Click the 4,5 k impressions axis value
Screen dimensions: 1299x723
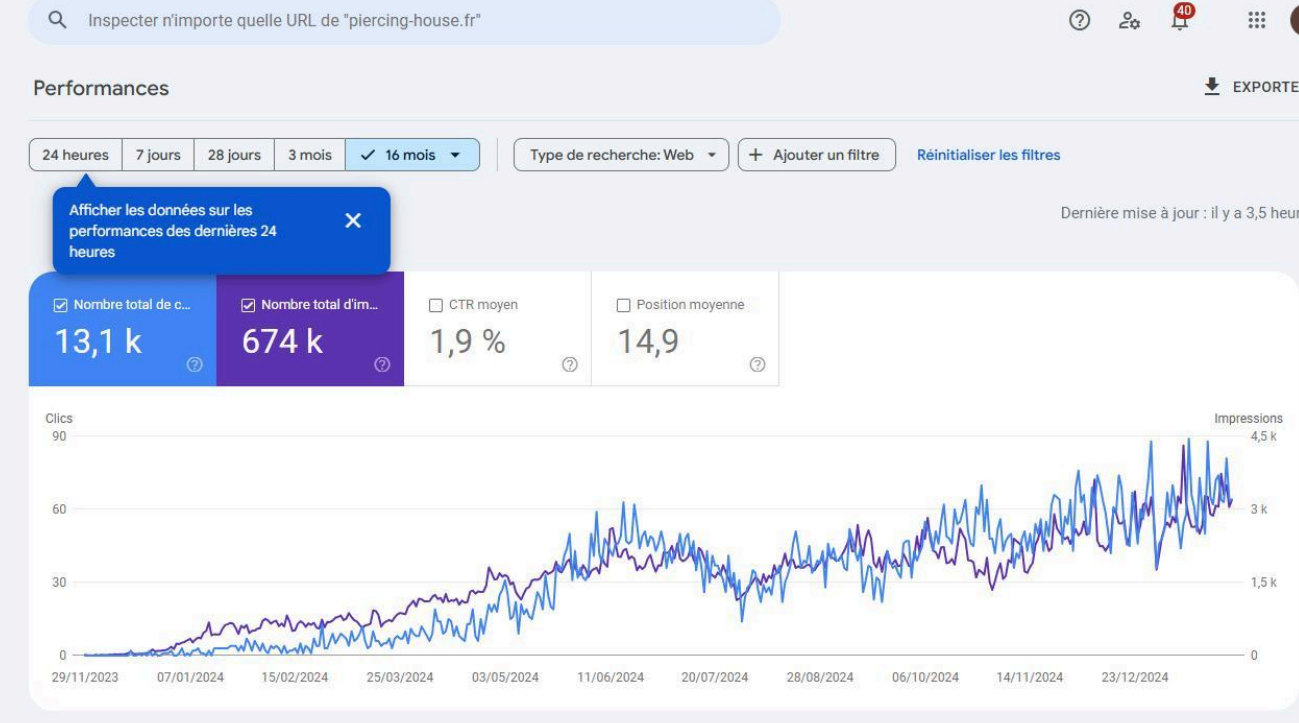(x=1263, y=436)
